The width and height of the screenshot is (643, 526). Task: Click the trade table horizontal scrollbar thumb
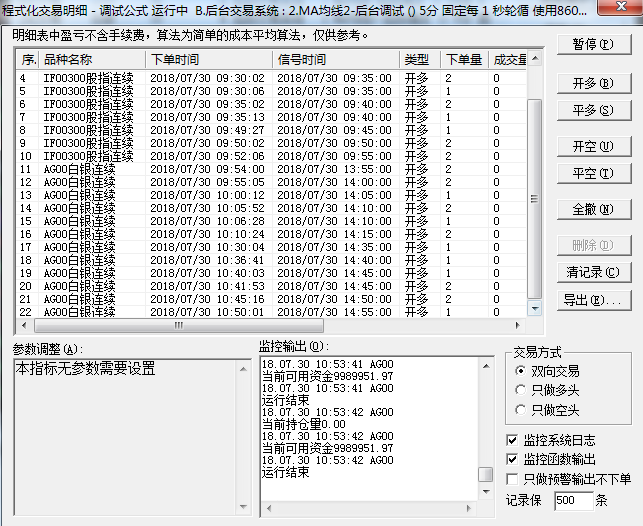pyautogui.click(x=179, y=326)
